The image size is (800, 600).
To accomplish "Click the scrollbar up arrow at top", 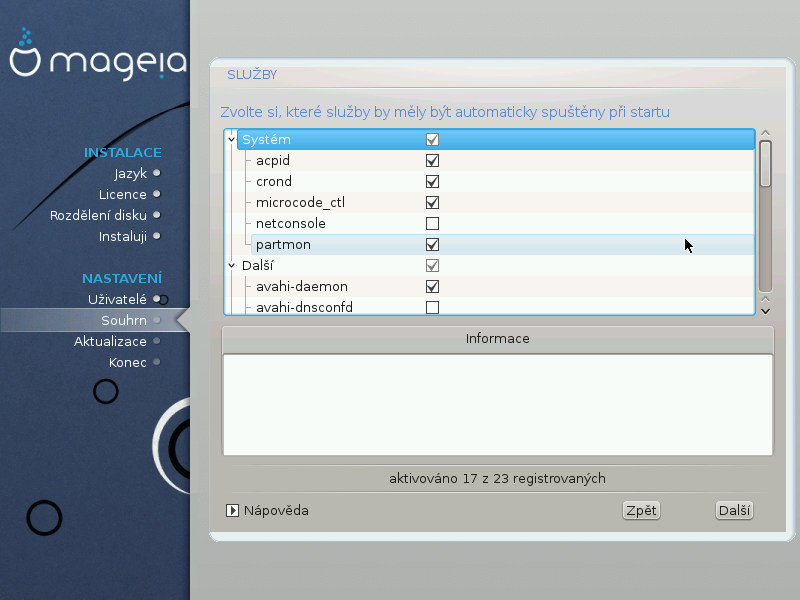I will pos(765,133).
